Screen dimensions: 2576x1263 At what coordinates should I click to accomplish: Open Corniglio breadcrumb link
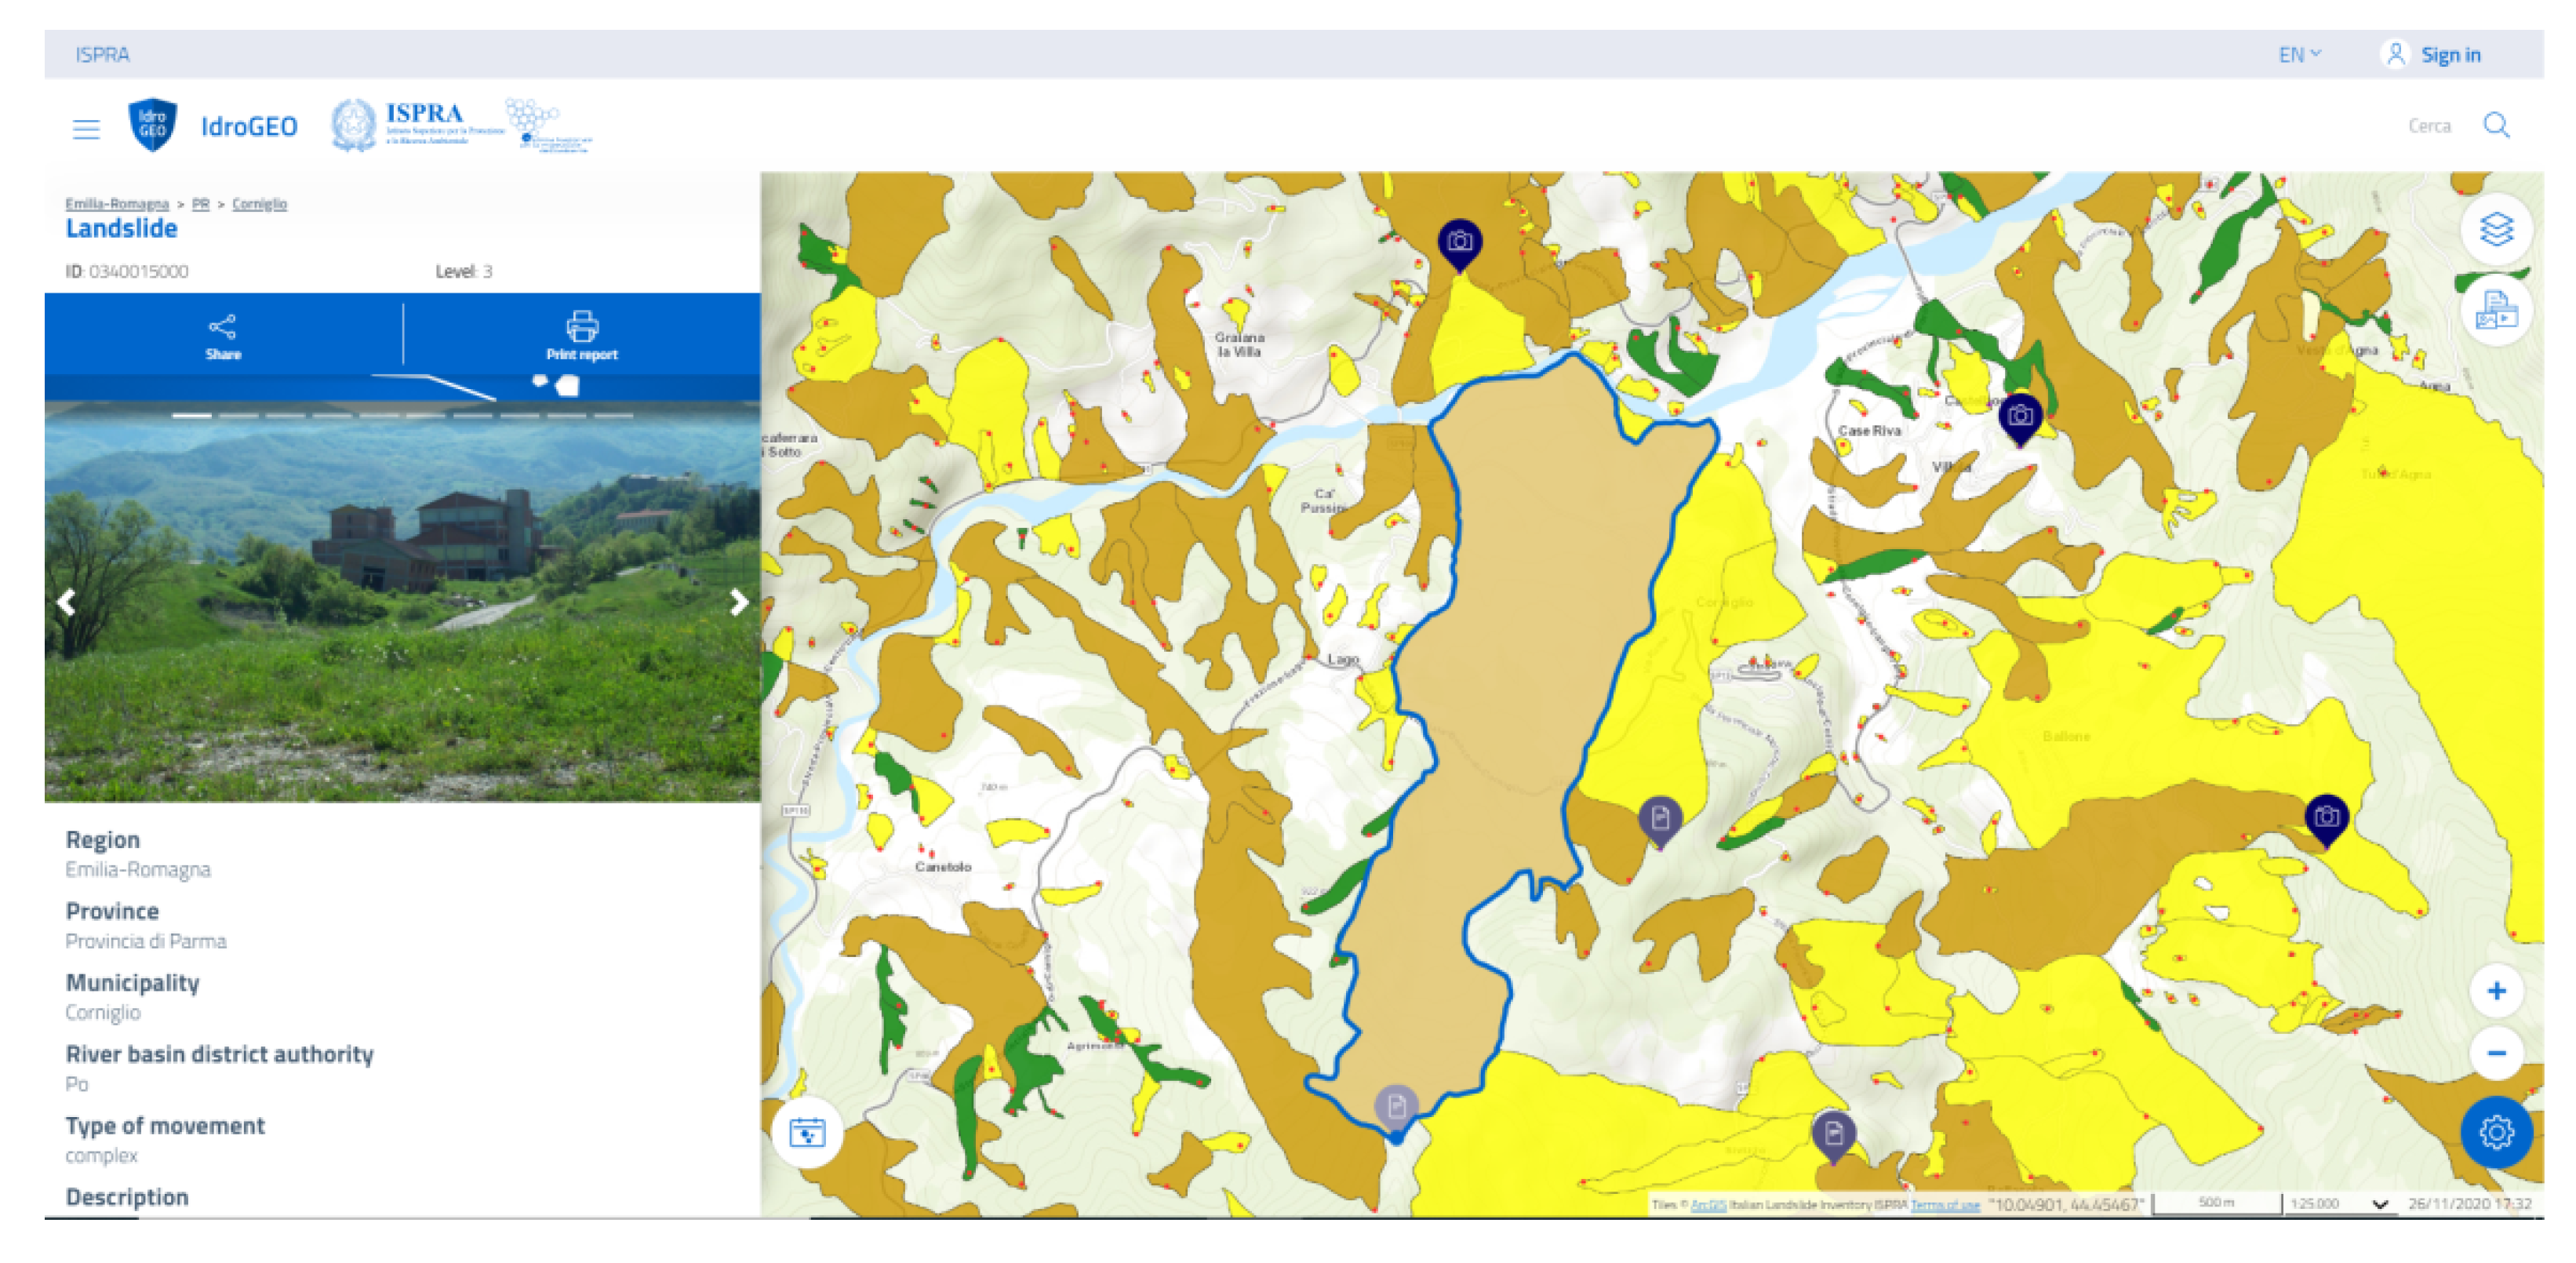(259, 204)
